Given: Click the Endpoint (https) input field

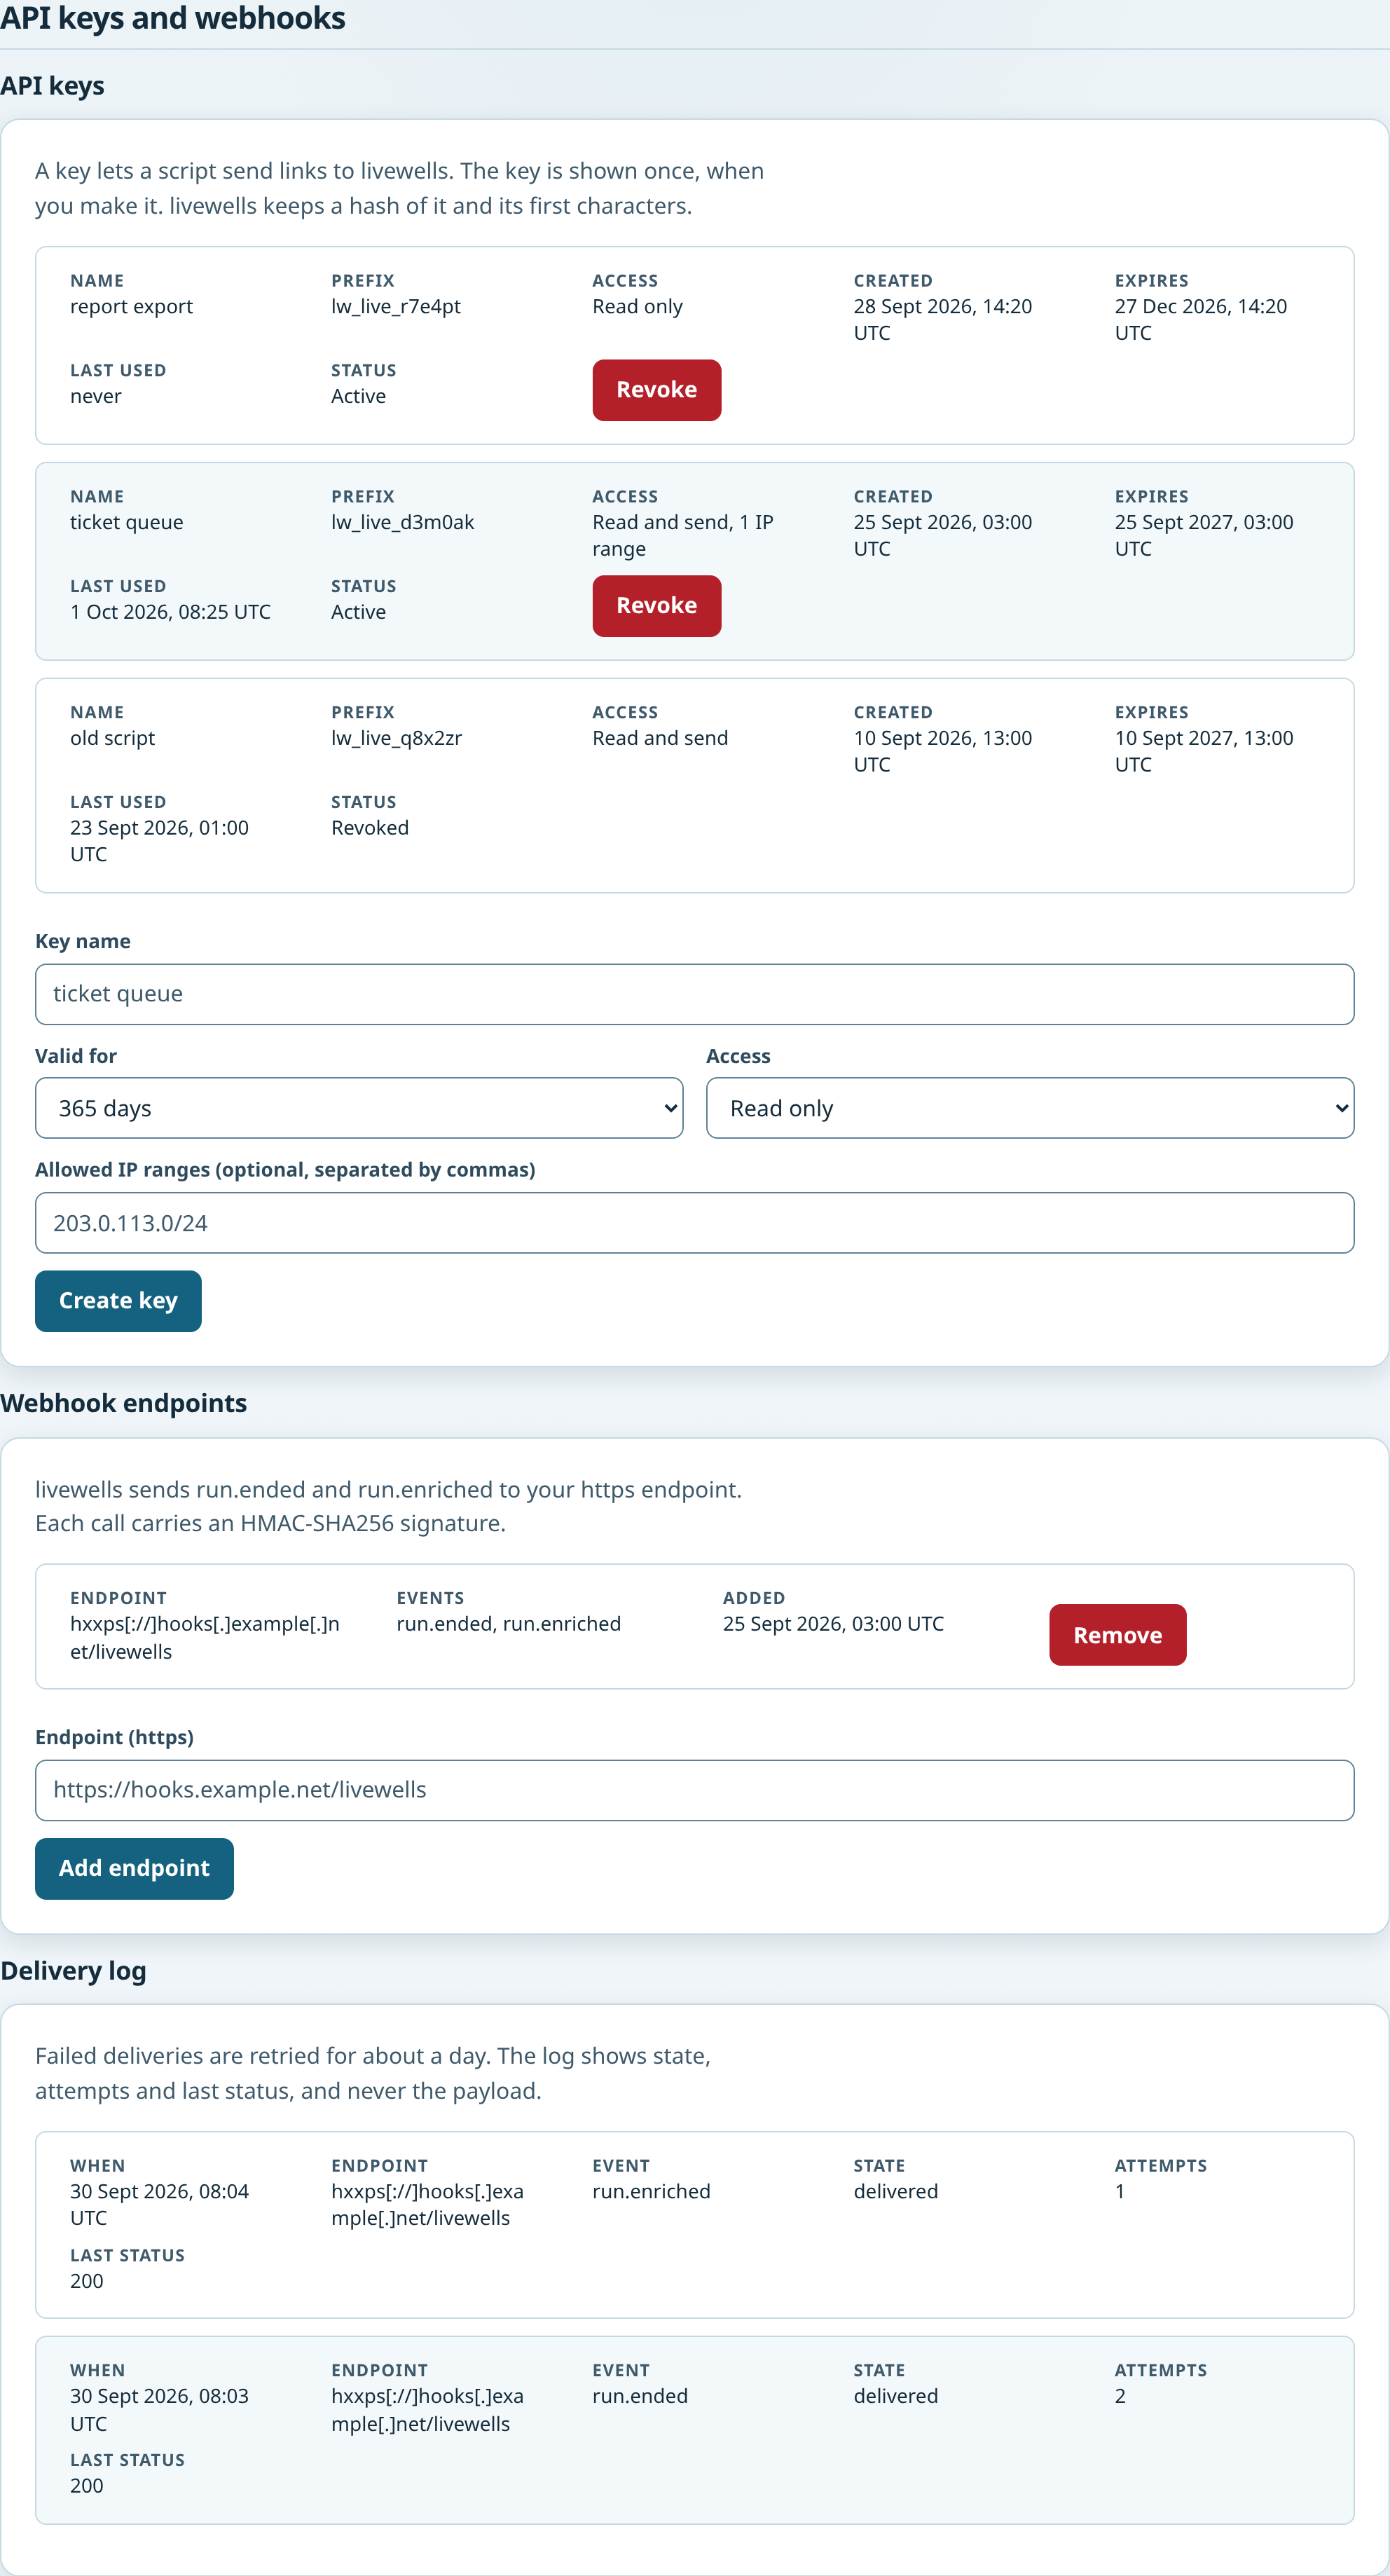Looking at the screenshot, I should click(x=695, y=1790).
